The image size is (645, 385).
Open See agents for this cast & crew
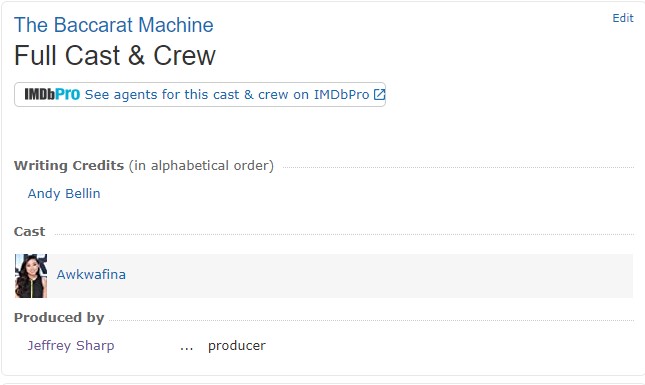click(227, 95)
